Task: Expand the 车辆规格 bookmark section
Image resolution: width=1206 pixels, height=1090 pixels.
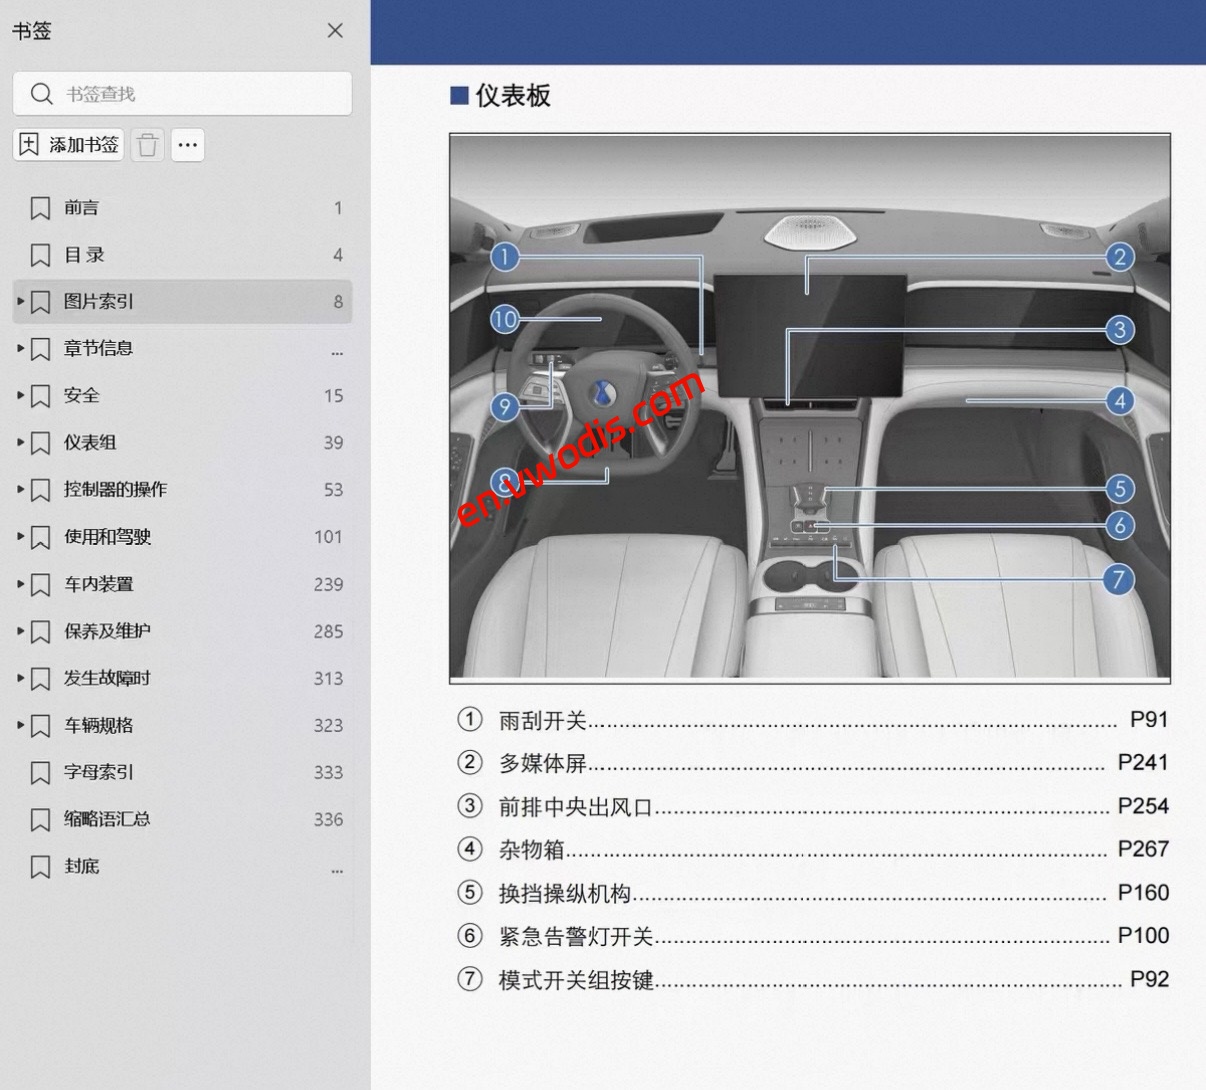Action: (x=20, y=725)
